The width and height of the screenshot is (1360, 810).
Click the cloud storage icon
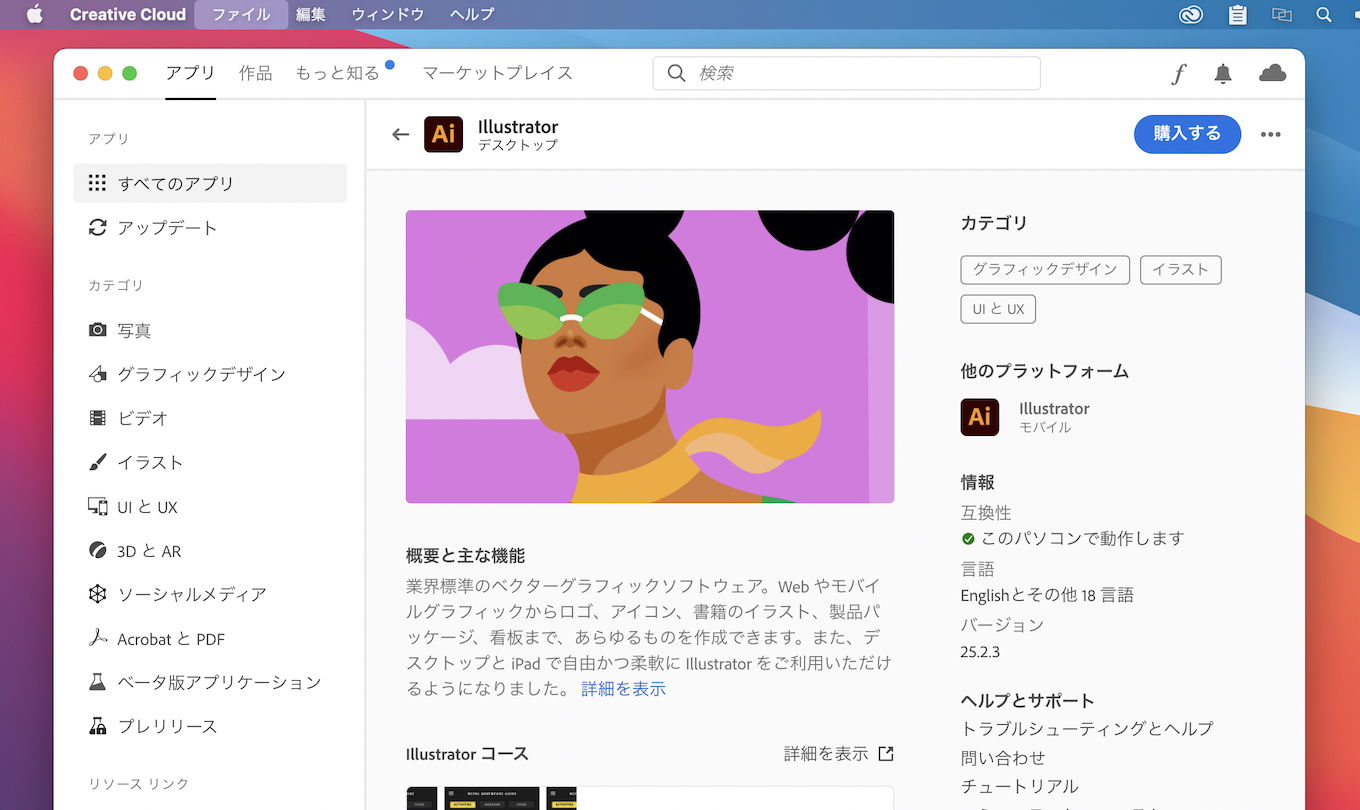tap(1272, 73)
